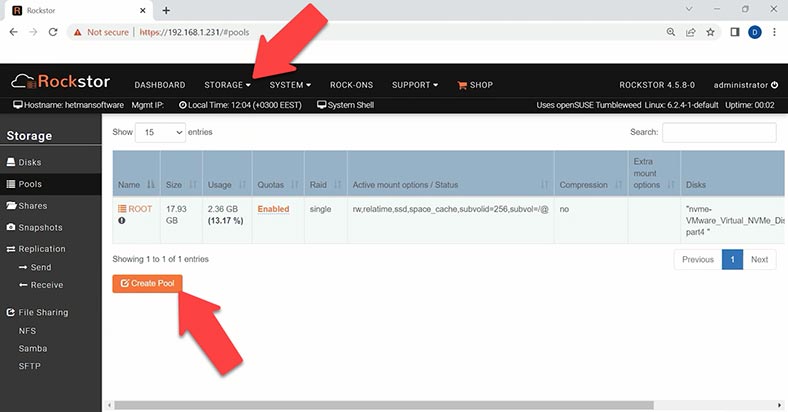Viewport: 788px width, 412px height.
Task: Open the SUPPORT dropdown menu
Action: click(x=415, y=85)
